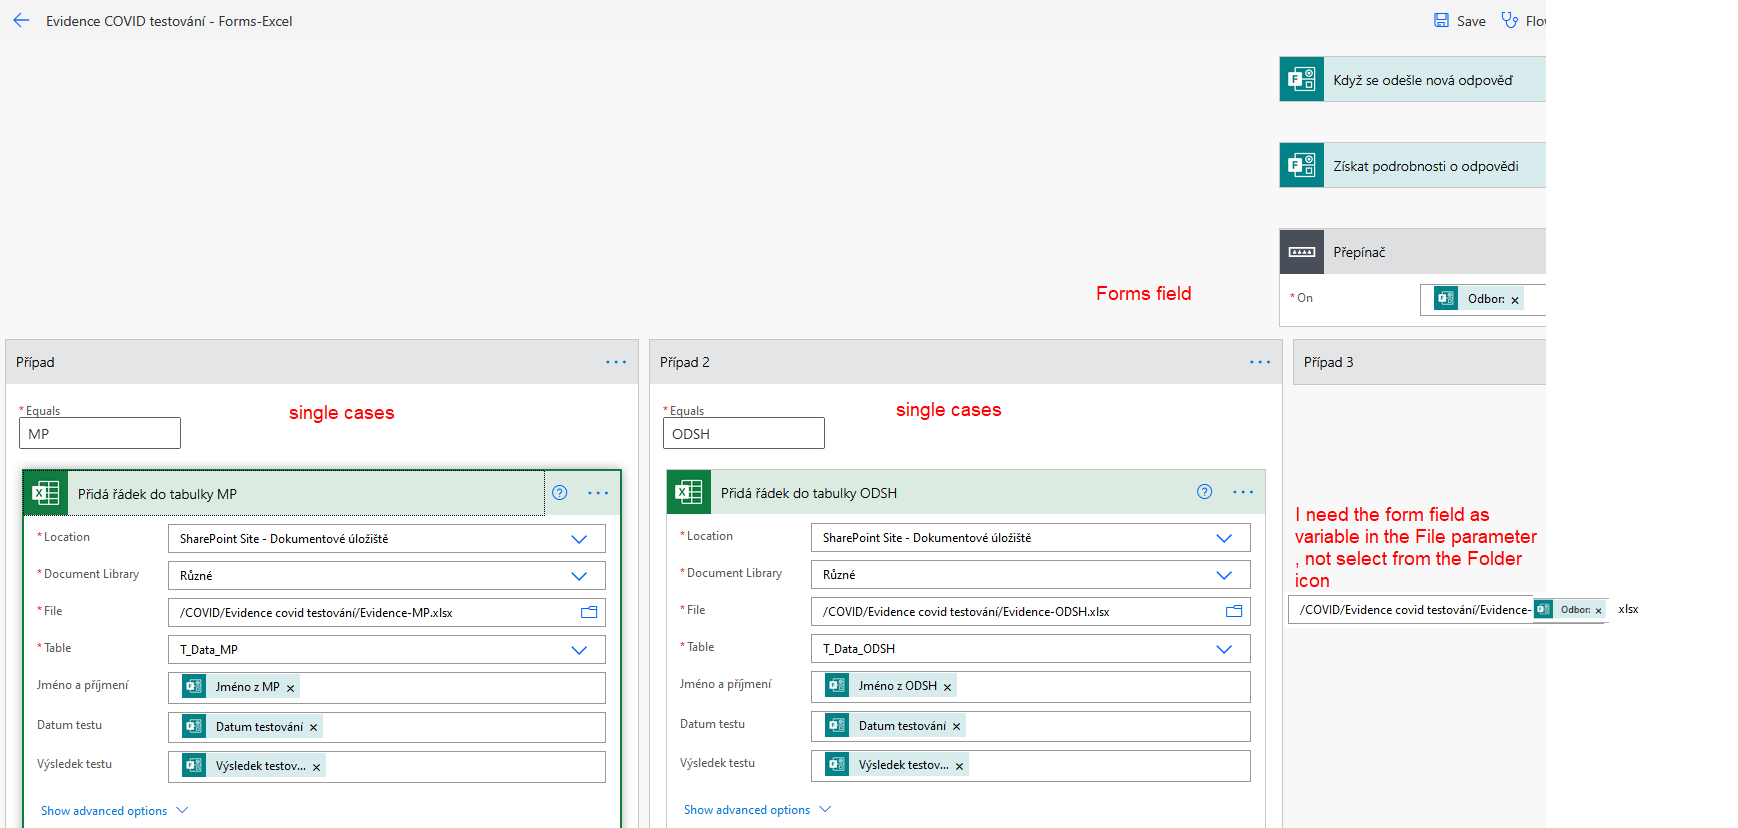Click the Equals field containing MP
Viewport: 1738px width, 828px height.
[x=100, y=433]
